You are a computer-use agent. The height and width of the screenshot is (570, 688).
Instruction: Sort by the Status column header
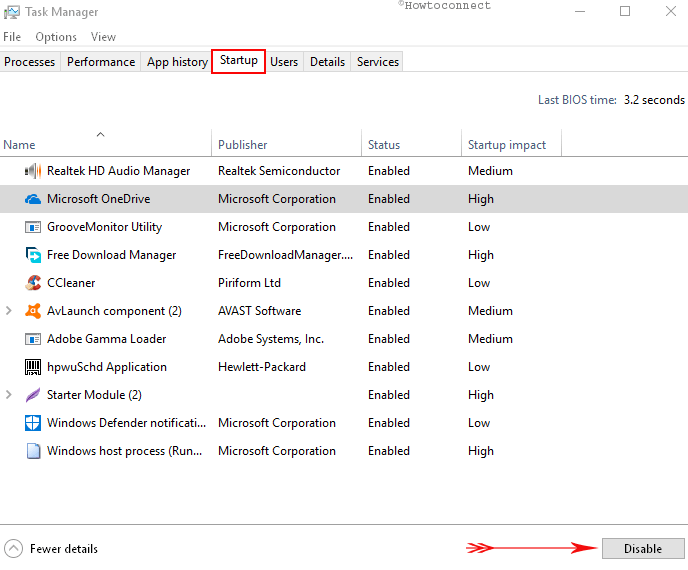click(412, 145)
